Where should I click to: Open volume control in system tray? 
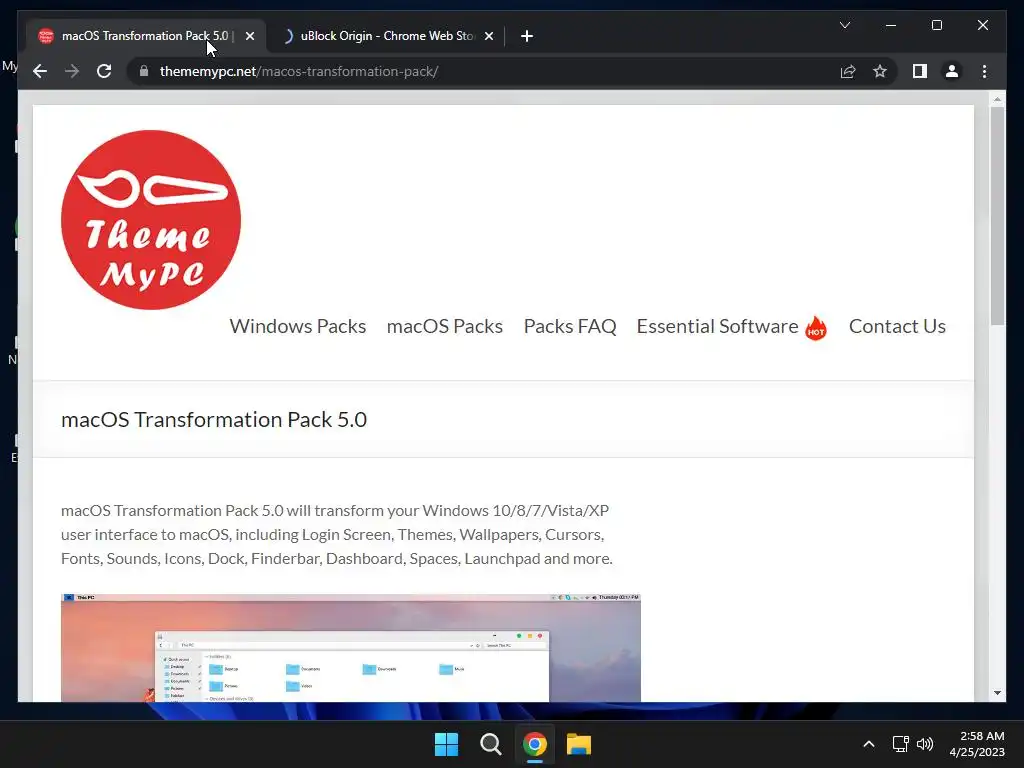point(925,744)
